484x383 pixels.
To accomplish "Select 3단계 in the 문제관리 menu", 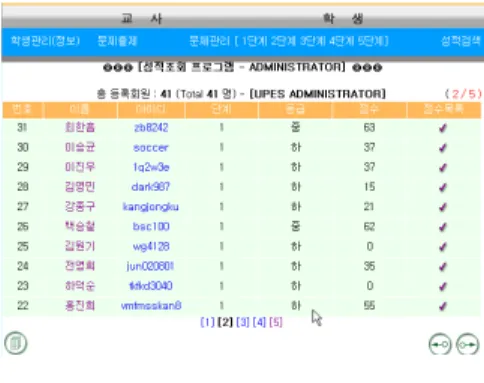I will [313, 41].
